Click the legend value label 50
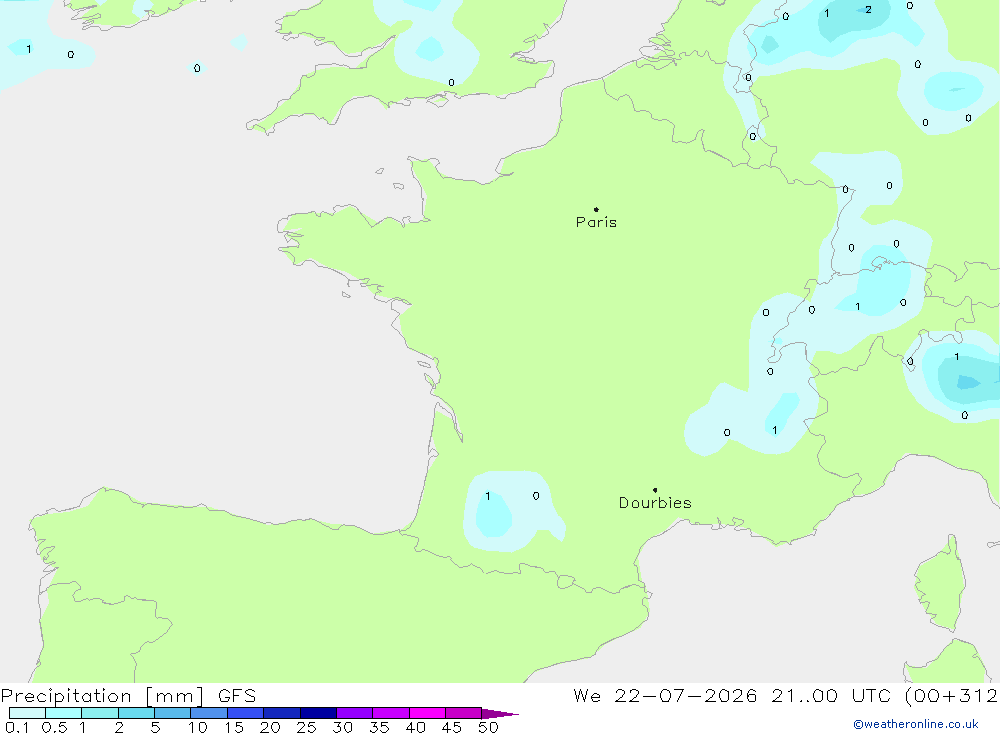Image resolution: width=1000 pixels, height=733 pixels. coord(489,727)
